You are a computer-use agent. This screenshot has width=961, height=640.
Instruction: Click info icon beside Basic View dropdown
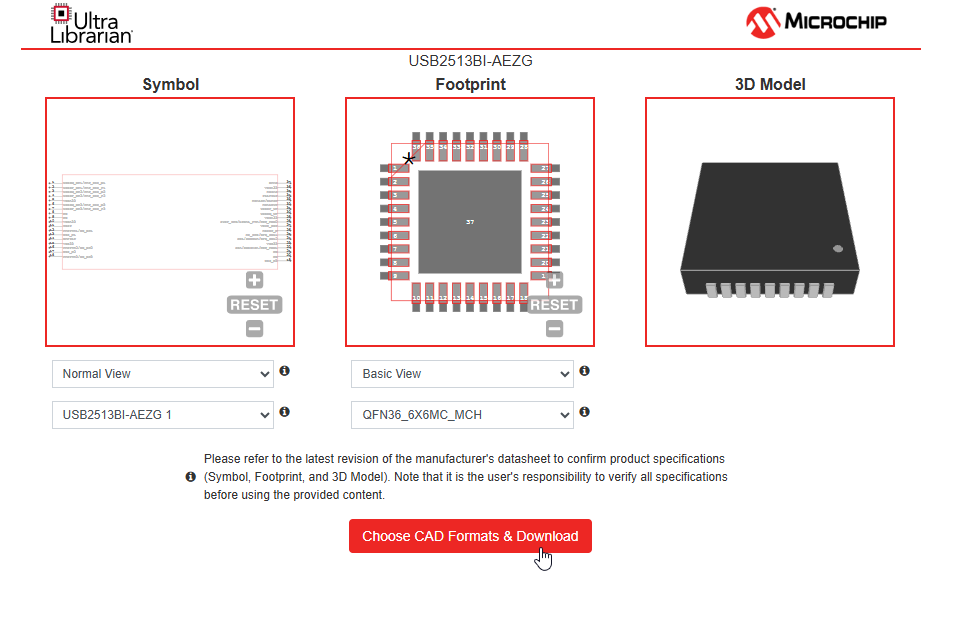(x=585, y=371)
